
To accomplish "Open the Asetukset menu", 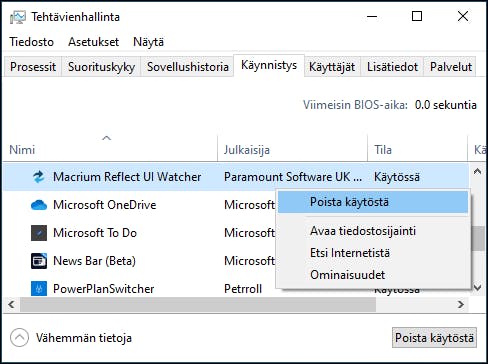I will pos(93,42).
